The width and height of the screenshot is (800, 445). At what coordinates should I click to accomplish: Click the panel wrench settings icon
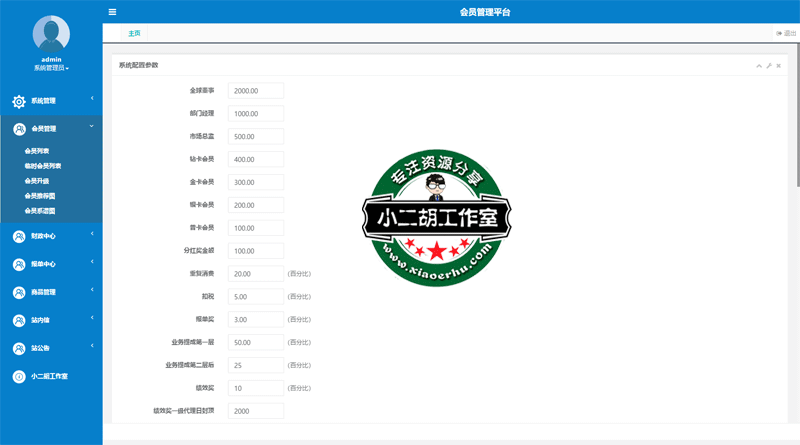(x=768, y=66)
